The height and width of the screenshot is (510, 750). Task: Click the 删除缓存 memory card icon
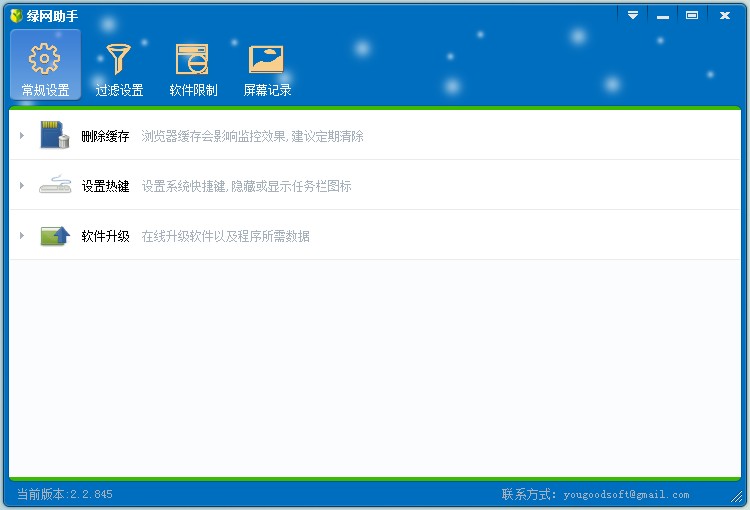pyautogui.click(x=55, y=134)
